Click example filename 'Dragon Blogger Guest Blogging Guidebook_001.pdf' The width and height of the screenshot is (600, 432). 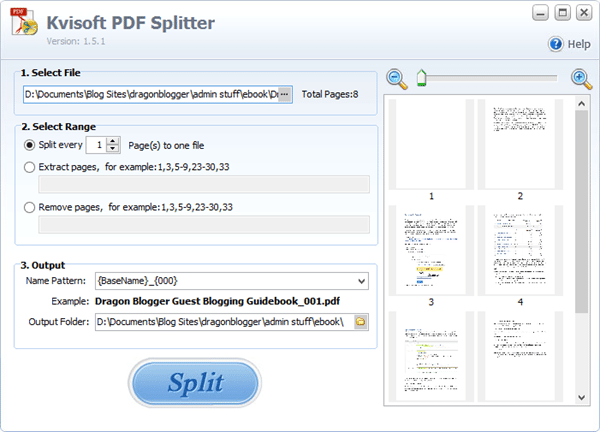(217, 301)
